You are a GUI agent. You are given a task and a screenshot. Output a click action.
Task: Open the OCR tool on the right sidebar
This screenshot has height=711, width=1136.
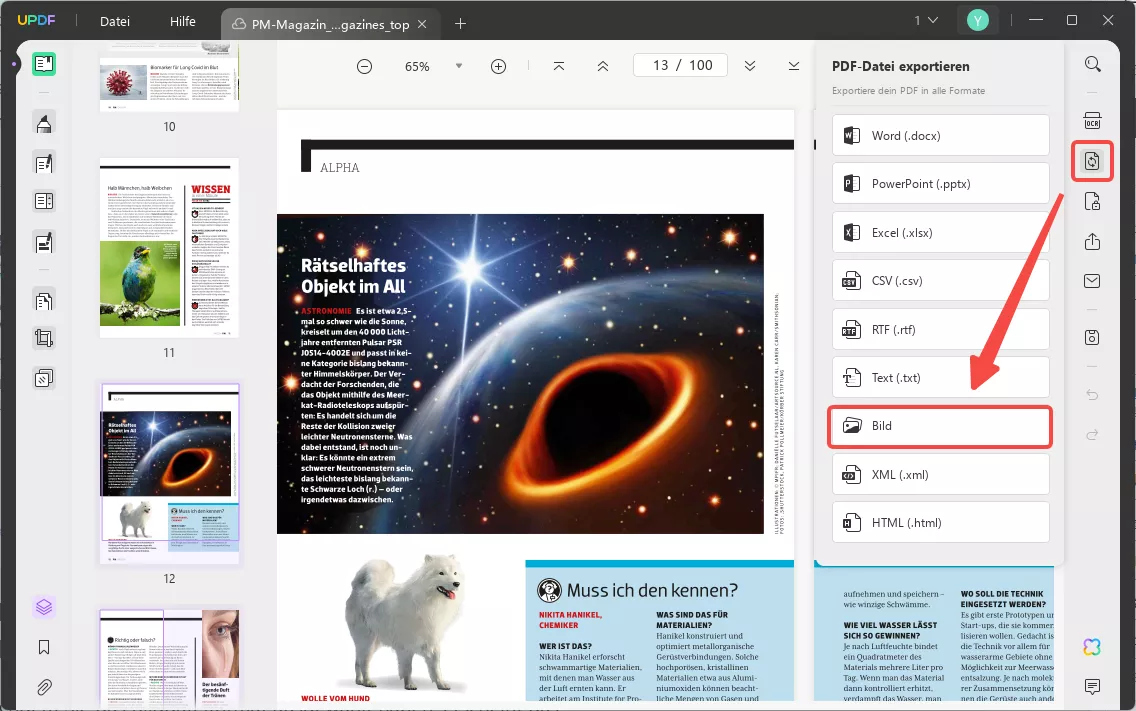point(1092,121)
